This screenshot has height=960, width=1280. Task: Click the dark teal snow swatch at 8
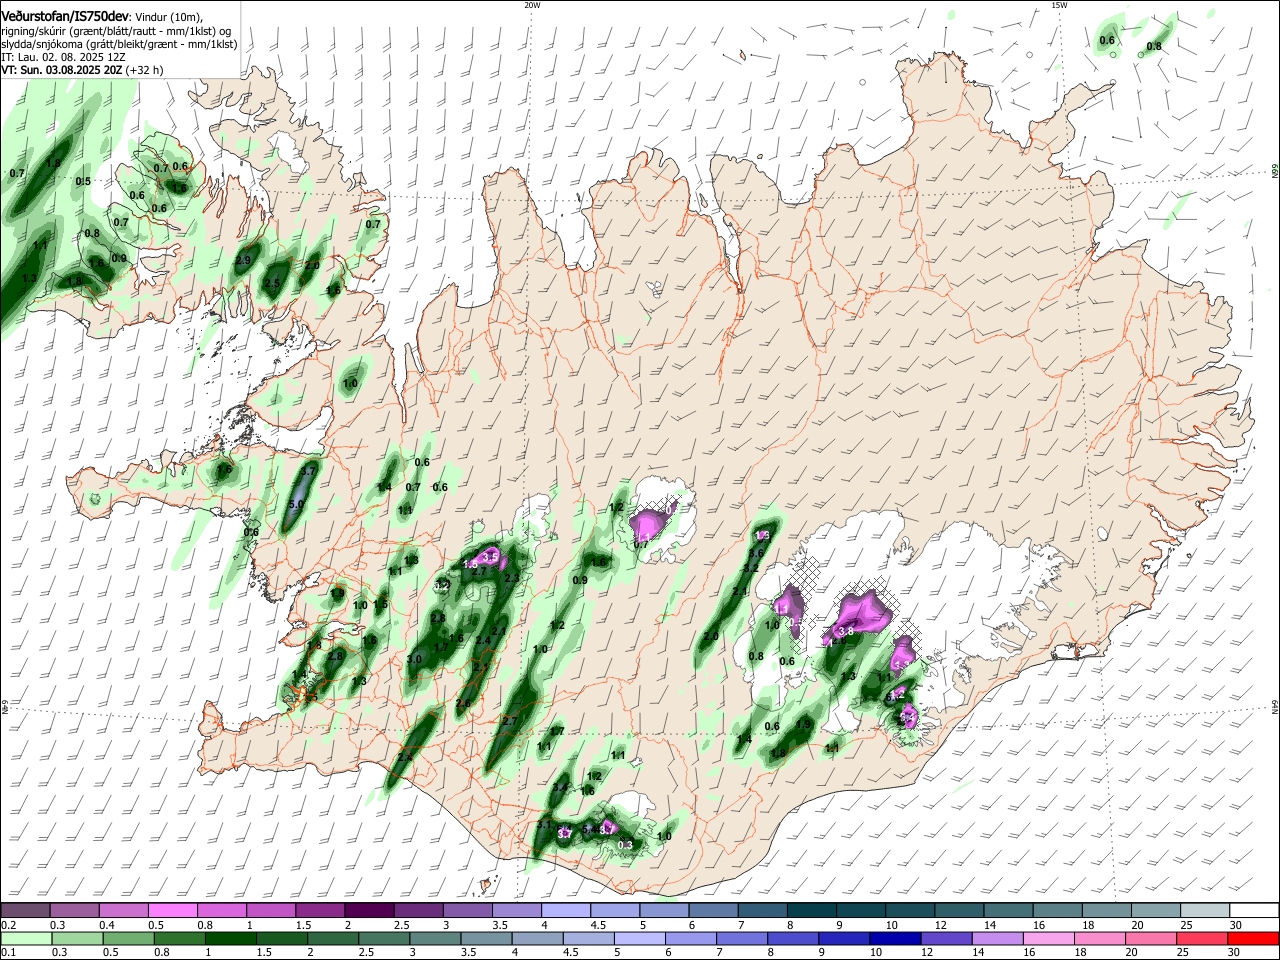coord(812,910)
